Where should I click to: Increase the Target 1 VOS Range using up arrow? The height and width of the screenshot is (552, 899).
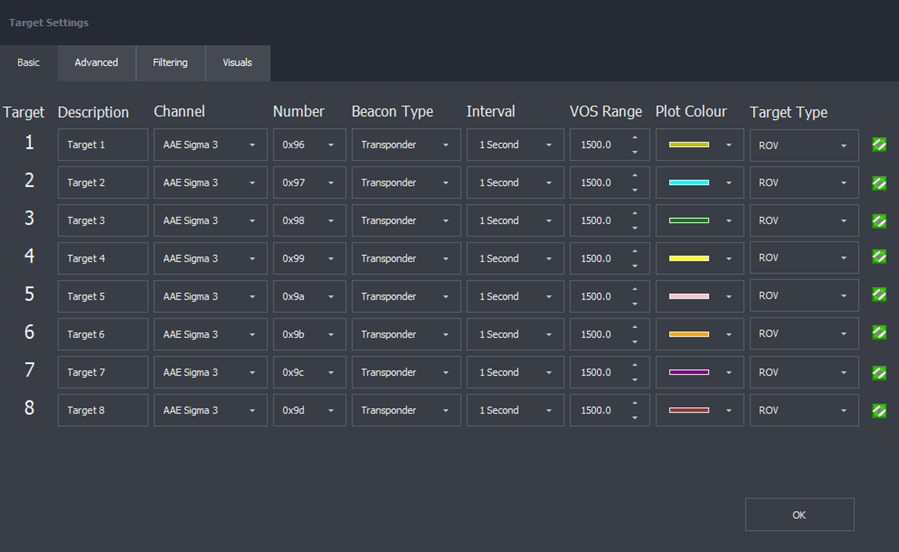point(635,138)
